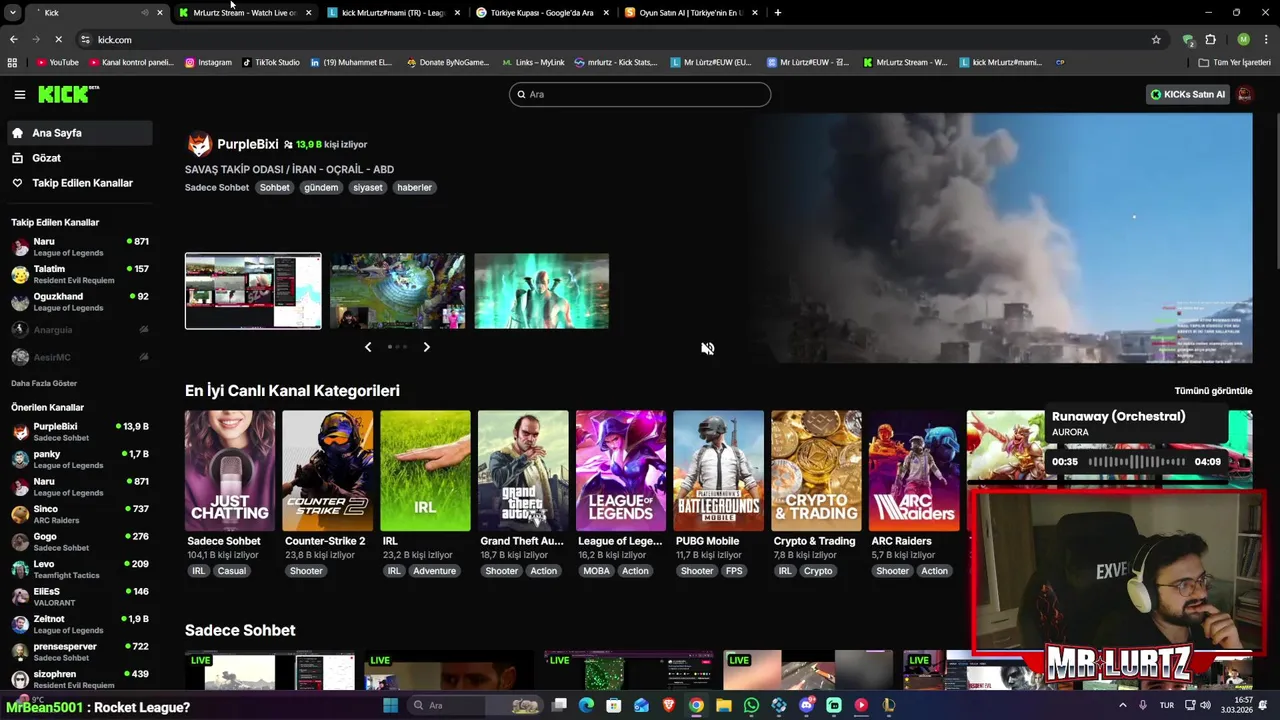Open Naru channel in followed channels list

click(80, 247)
